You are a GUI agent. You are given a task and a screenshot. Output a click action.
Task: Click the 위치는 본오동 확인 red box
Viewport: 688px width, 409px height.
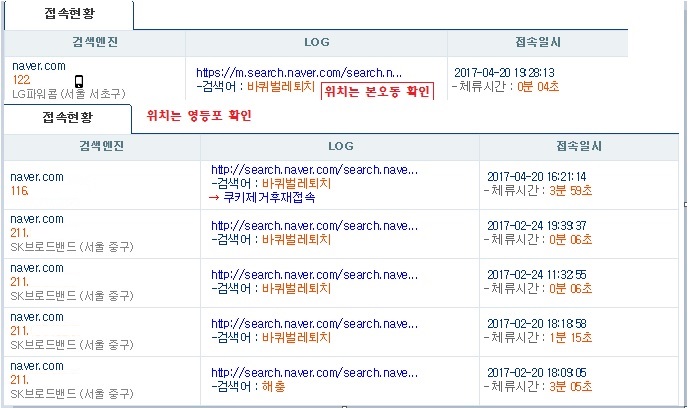[377, 91]
